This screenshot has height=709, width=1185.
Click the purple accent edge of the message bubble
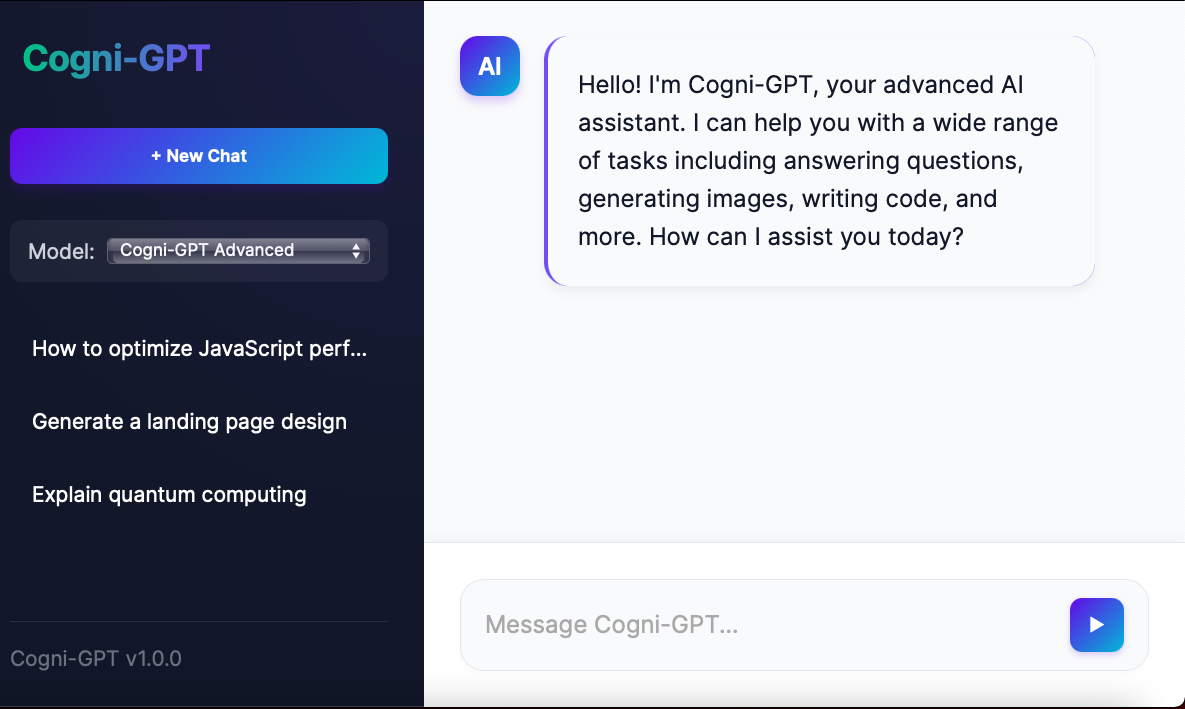click(x=546, y=161)
